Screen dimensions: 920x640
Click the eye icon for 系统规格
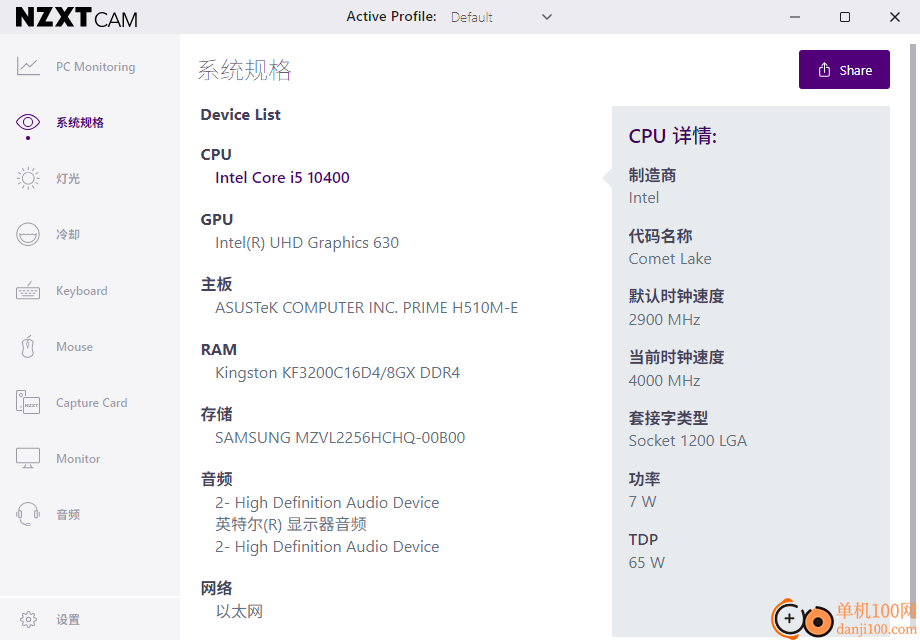click(x=28, y=122)
